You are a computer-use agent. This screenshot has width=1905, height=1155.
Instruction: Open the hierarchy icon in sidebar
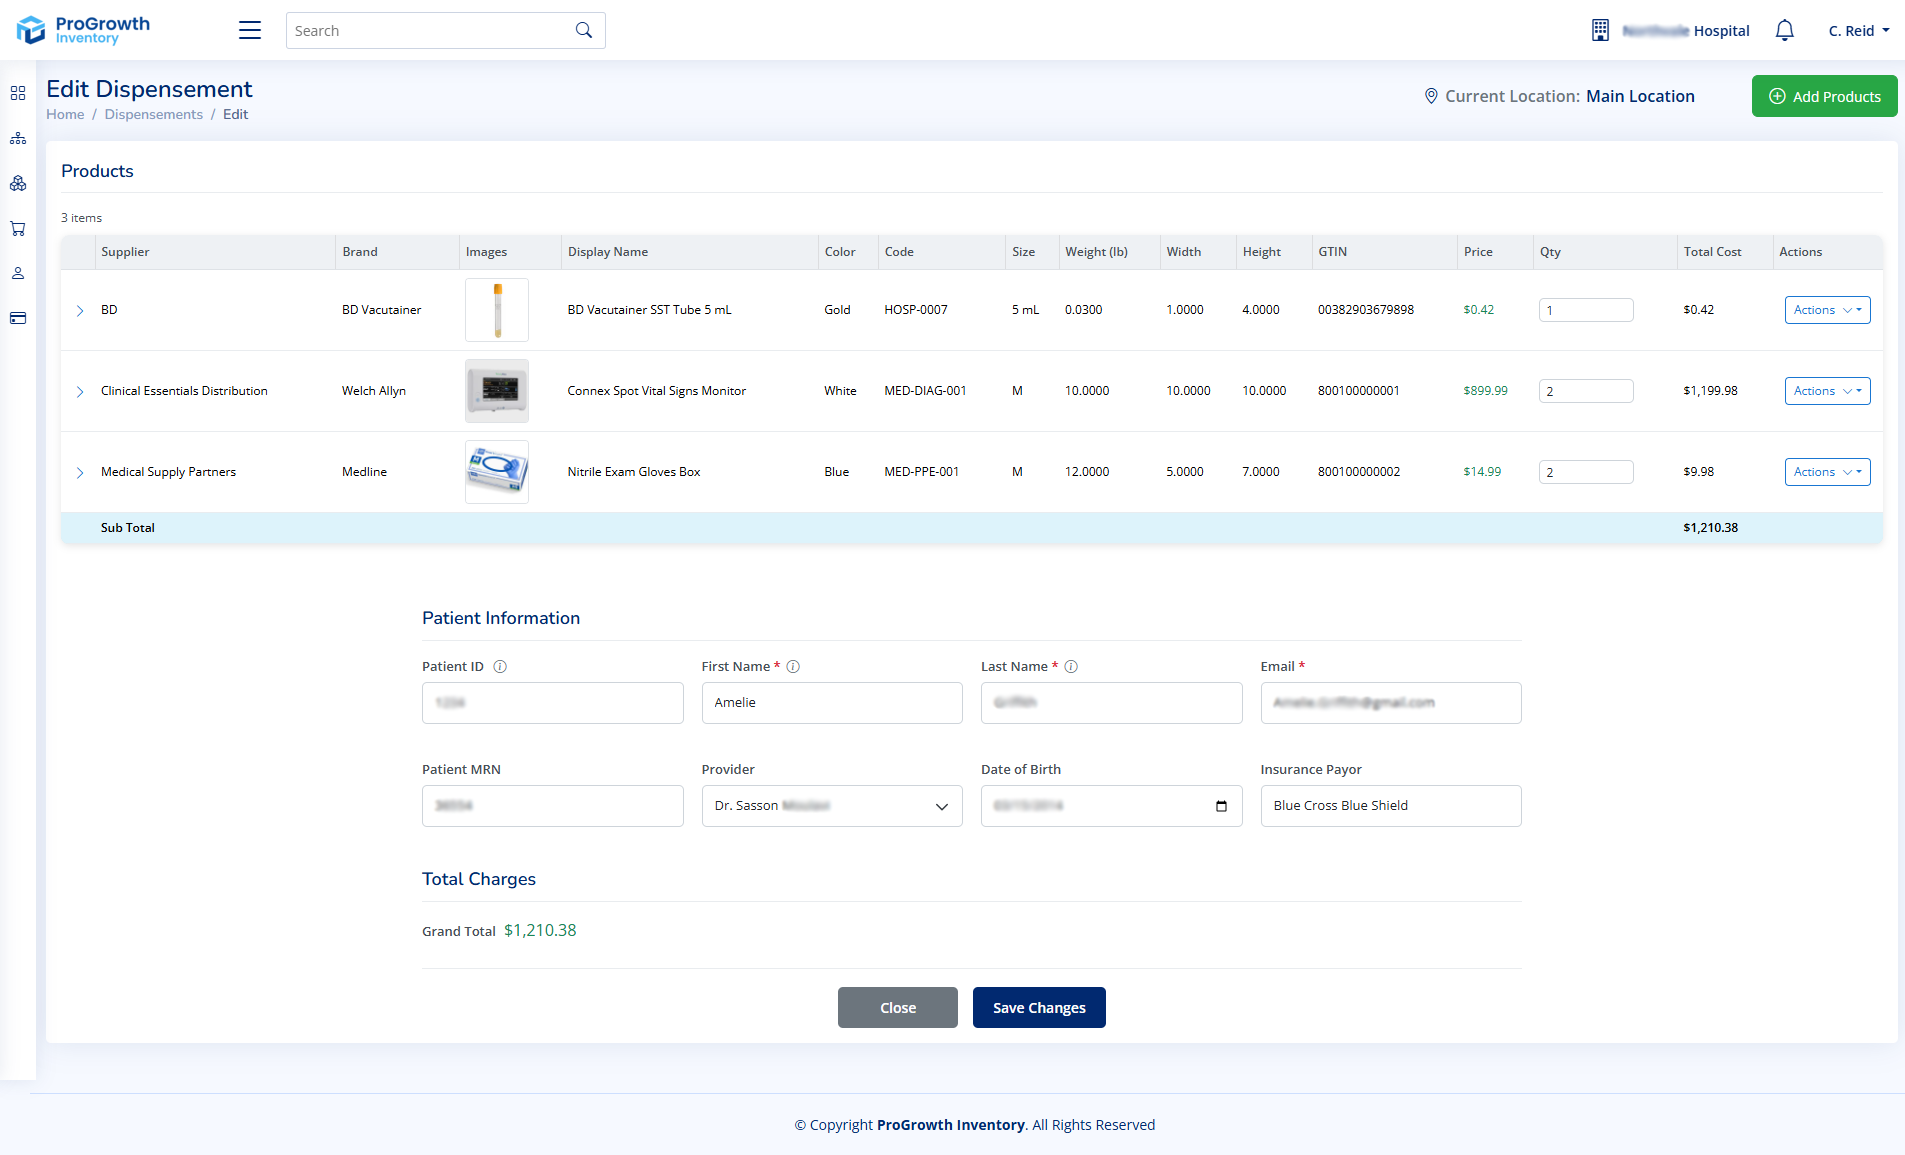coord(18,138)
